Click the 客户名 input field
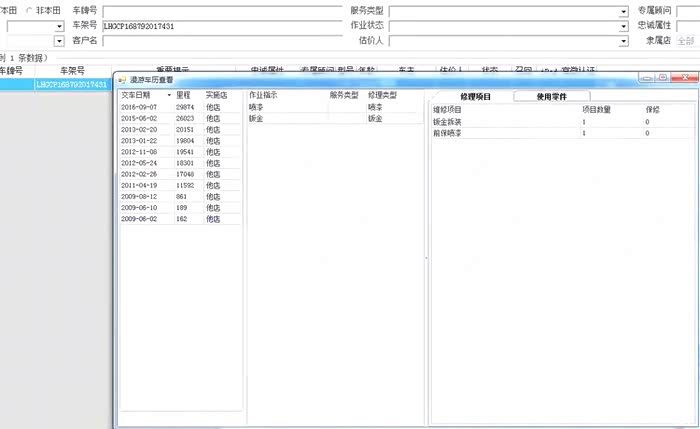This screenshot has width=700, height=429. pyautogui.click(x=220, y=41)
